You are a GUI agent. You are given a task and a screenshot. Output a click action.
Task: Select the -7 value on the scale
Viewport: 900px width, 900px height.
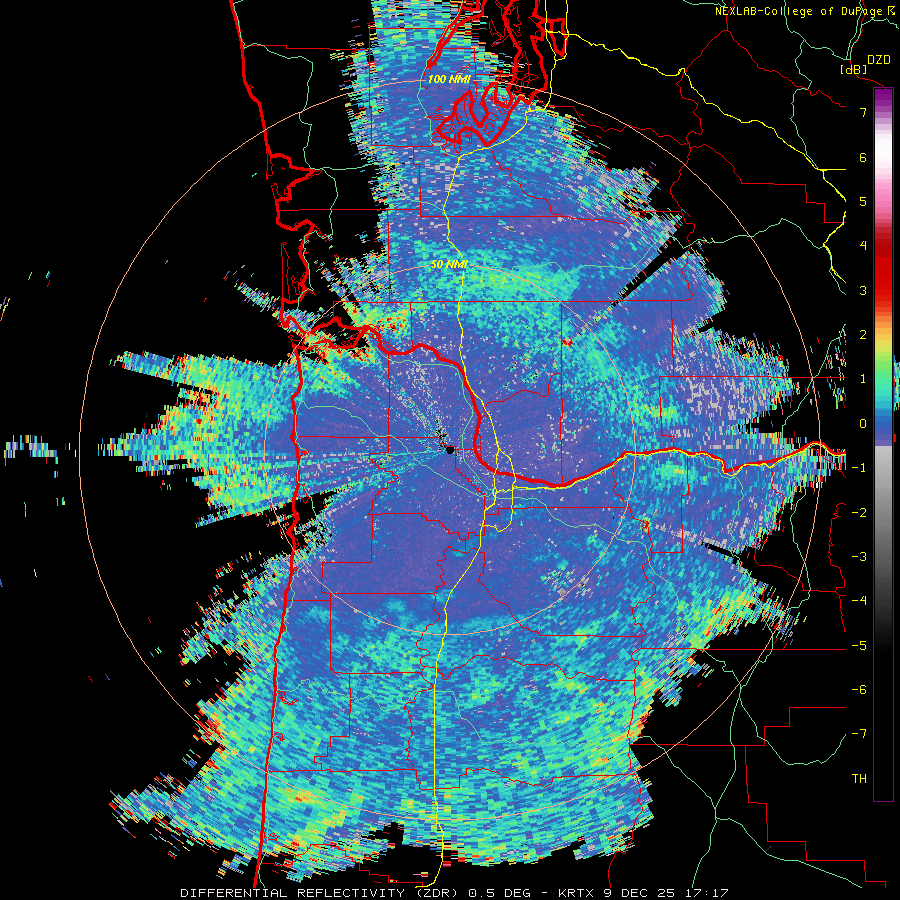tap(859, 734)
